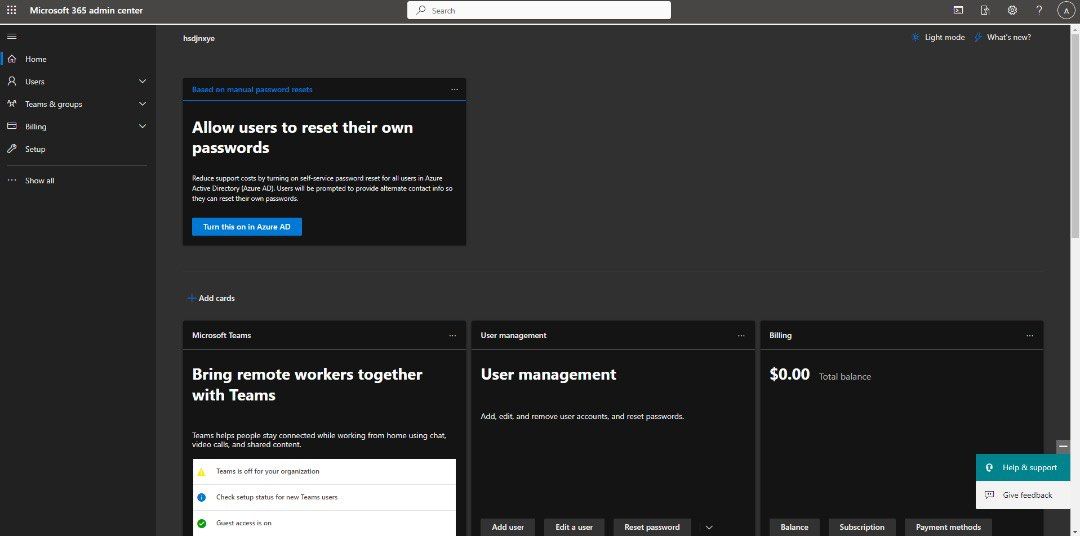
Task: Click the Help & support headset icon
Action: tap(989, 467)
